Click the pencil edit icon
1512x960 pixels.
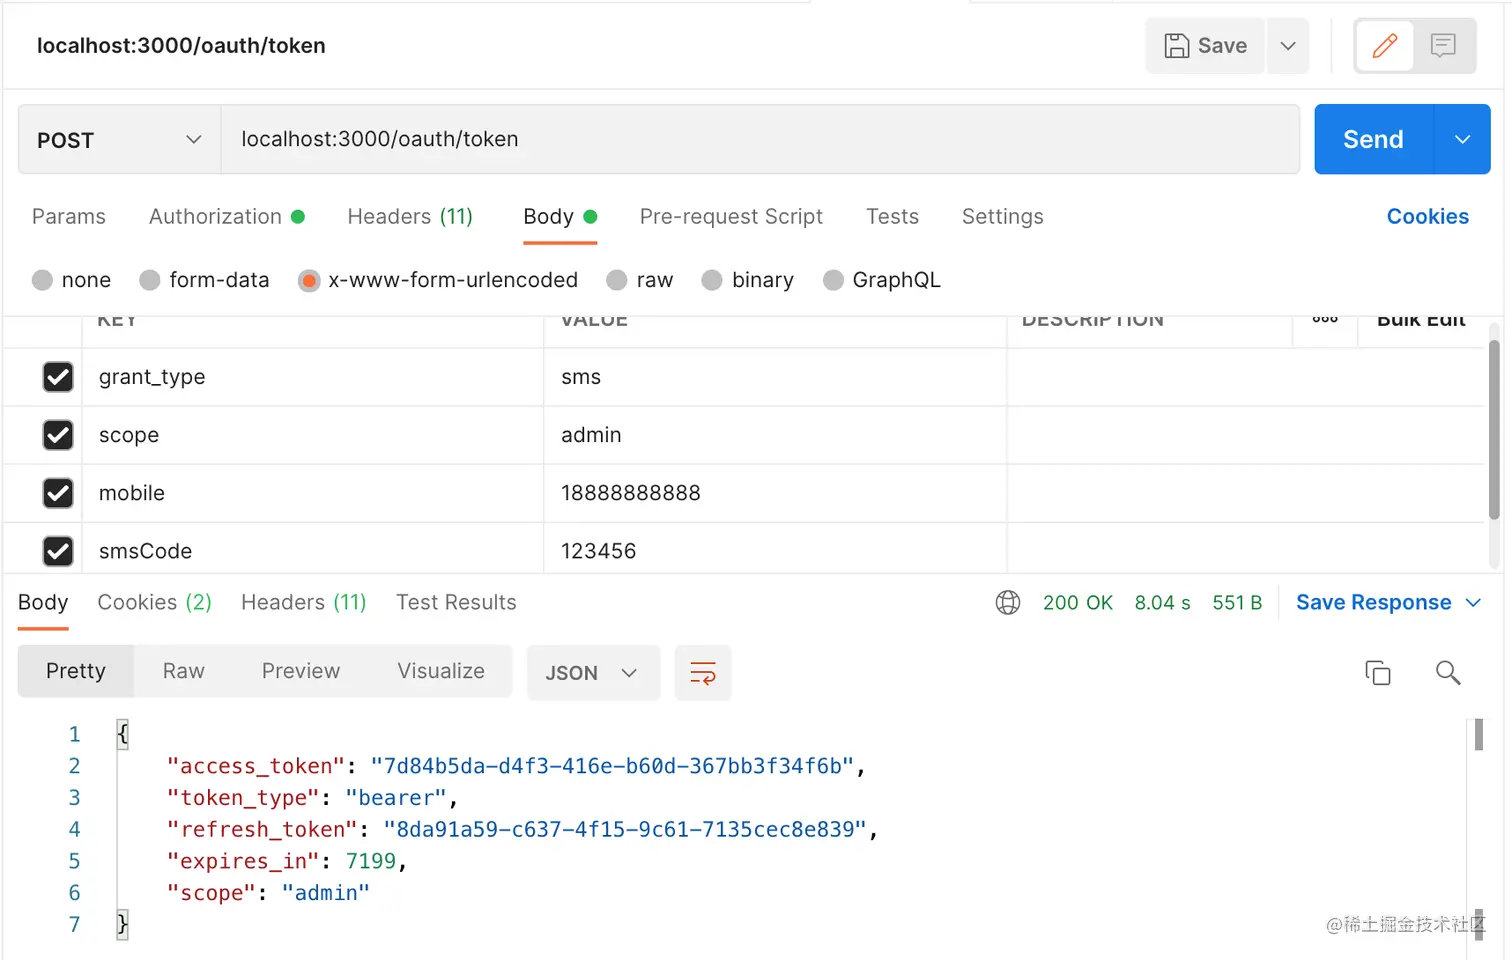(1385, 46)
